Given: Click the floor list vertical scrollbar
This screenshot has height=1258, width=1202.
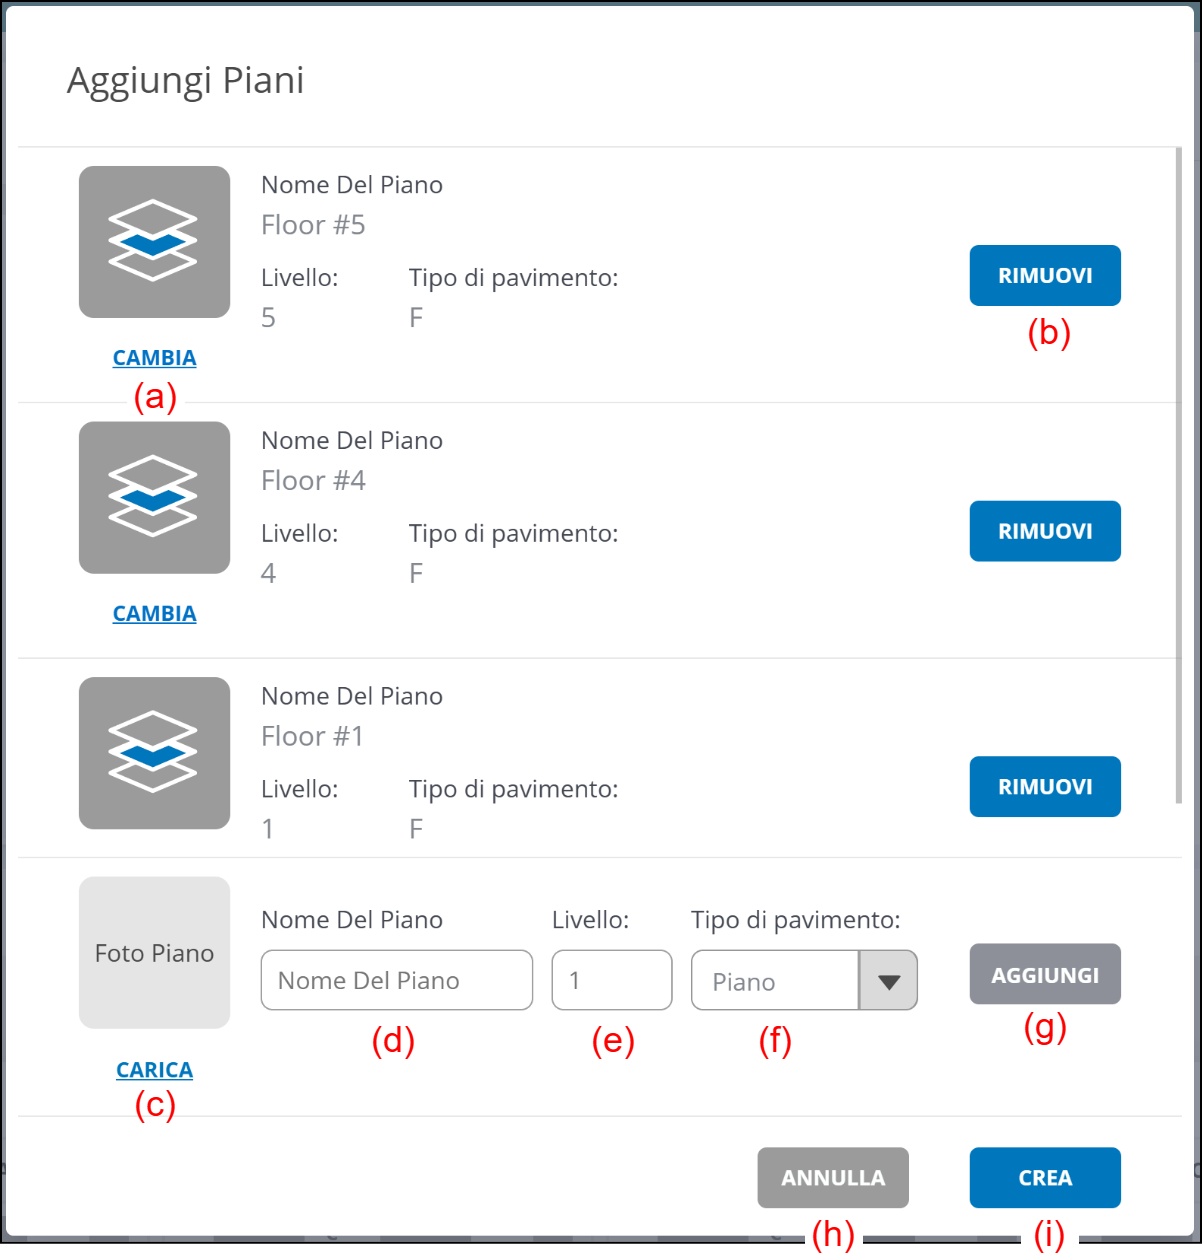Looking at the screenshot, I should click(x=1179, y=475).
